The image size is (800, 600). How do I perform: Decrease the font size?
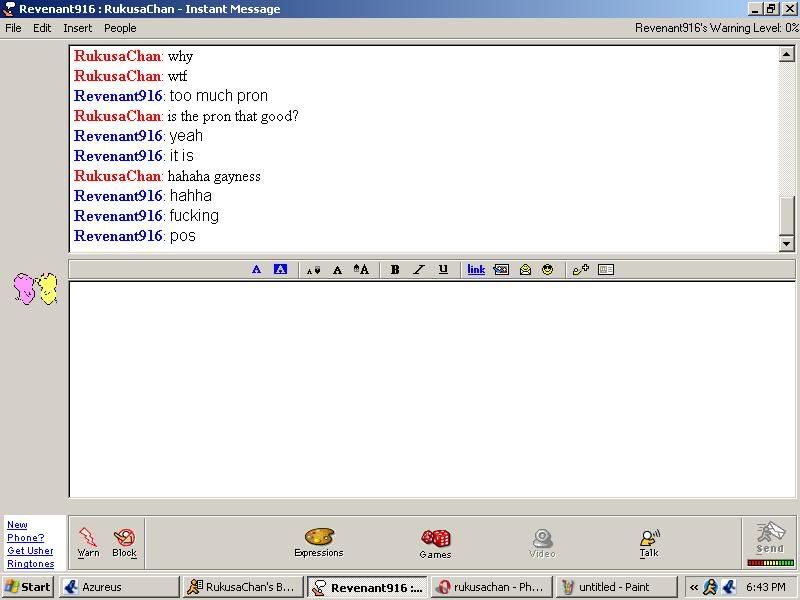click(313, 270)
